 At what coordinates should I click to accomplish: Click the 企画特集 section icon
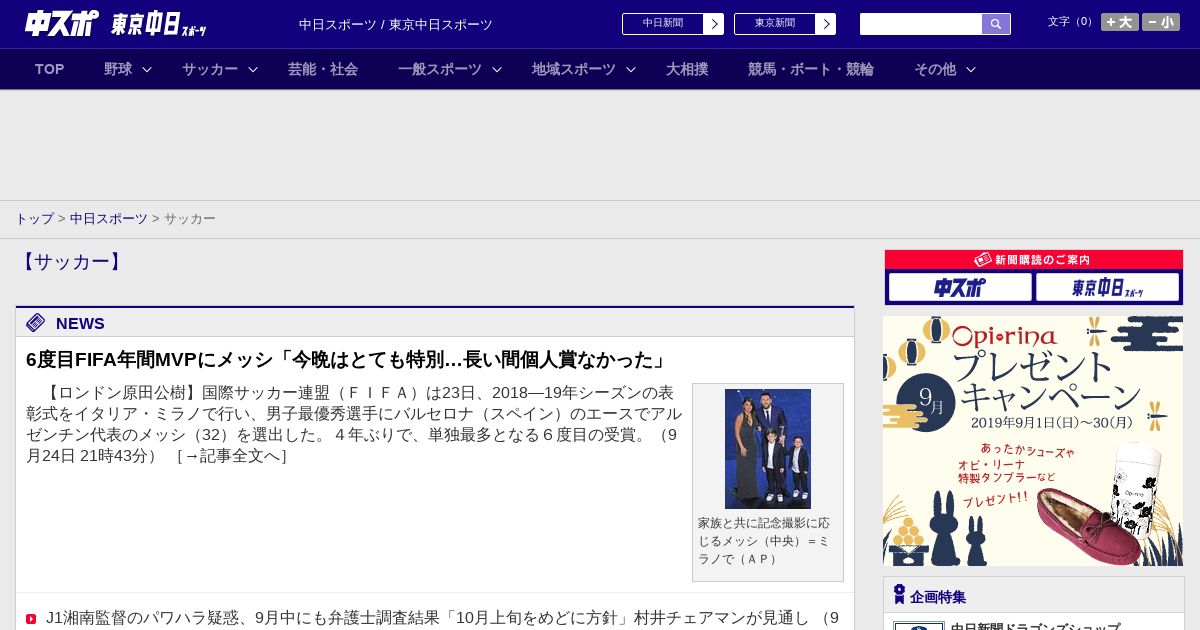pos(899,595)
